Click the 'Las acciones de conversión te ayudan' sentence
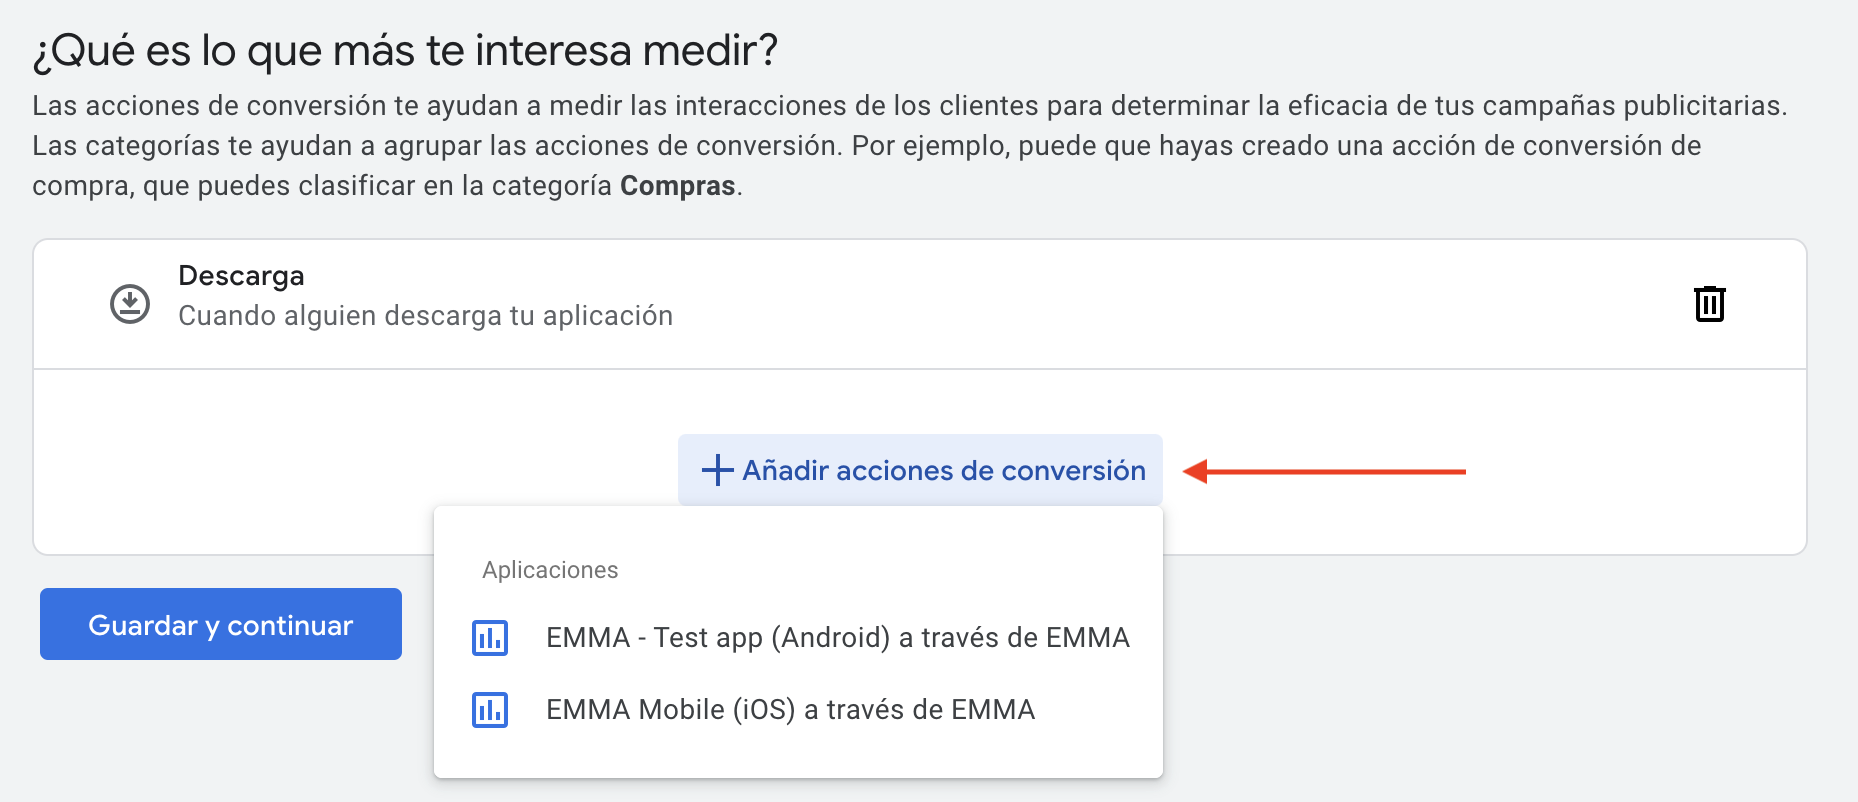1858x802 pixels. coord(908,106)
